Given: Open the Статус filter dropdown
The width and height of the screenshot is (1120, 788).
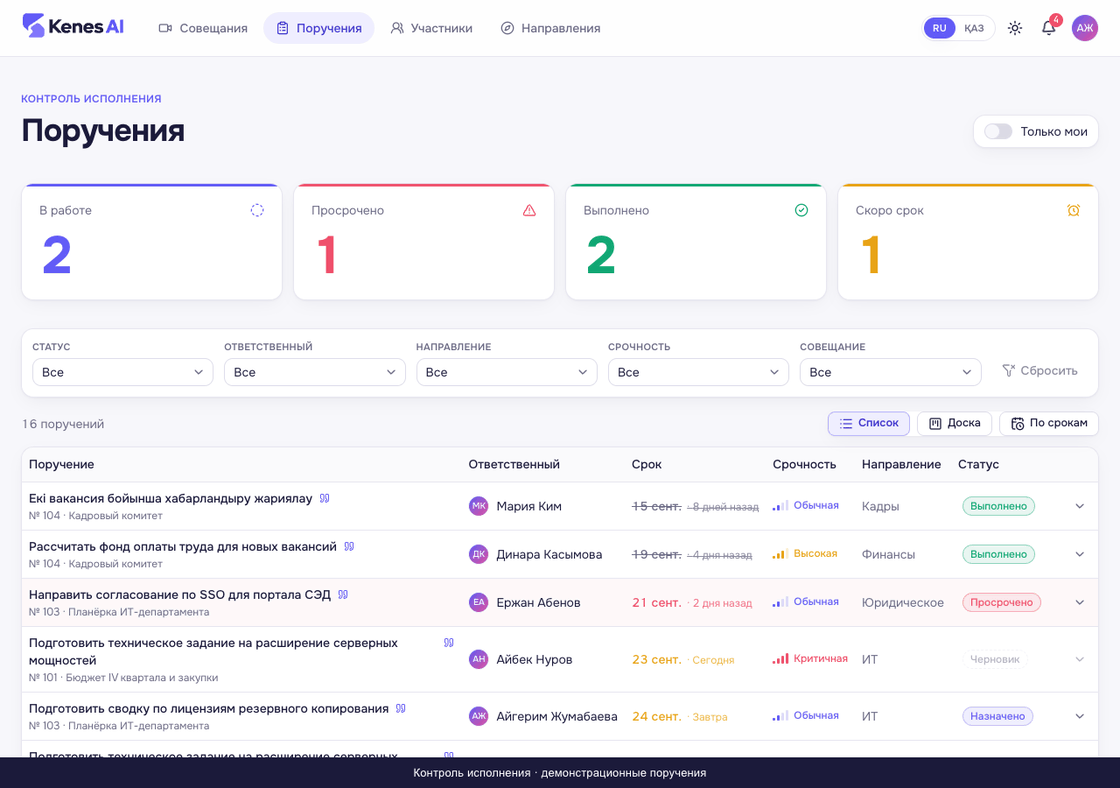Looking at the screenshot, I should point(123,372).
